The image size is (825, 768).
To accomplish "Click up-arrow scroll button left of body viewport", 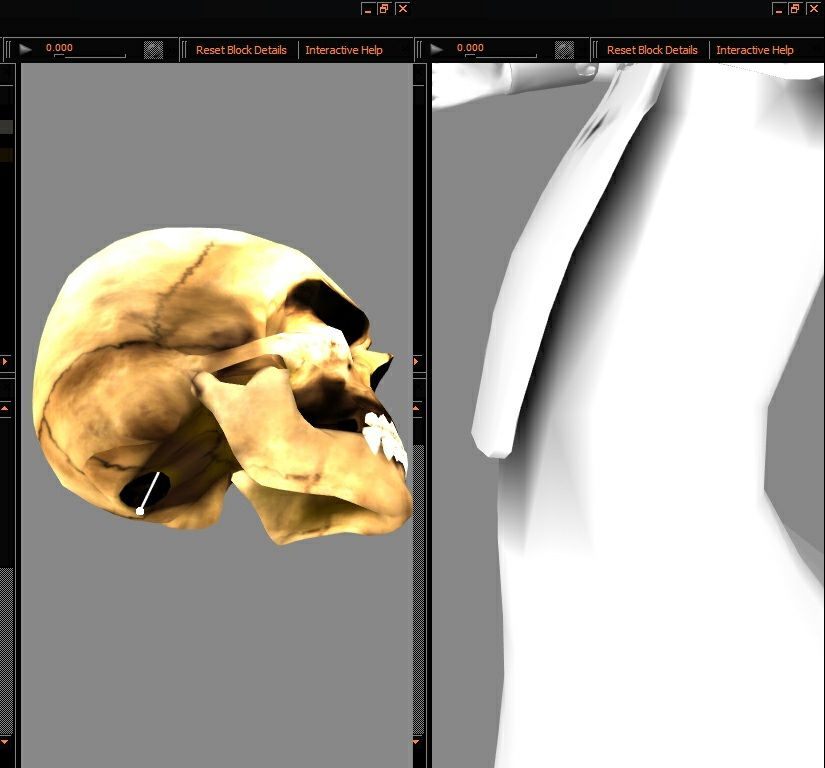I will [416, 408].
